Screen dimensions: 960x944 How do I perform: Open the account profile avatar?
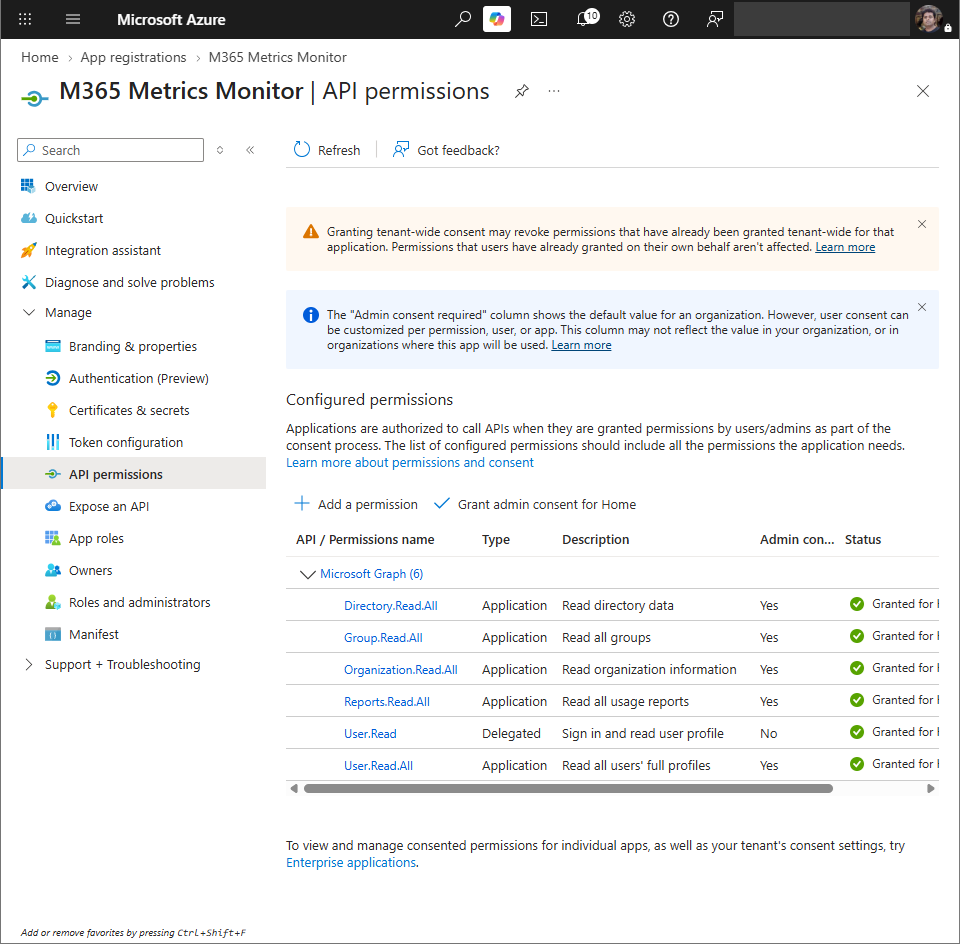tap(930, 18)
